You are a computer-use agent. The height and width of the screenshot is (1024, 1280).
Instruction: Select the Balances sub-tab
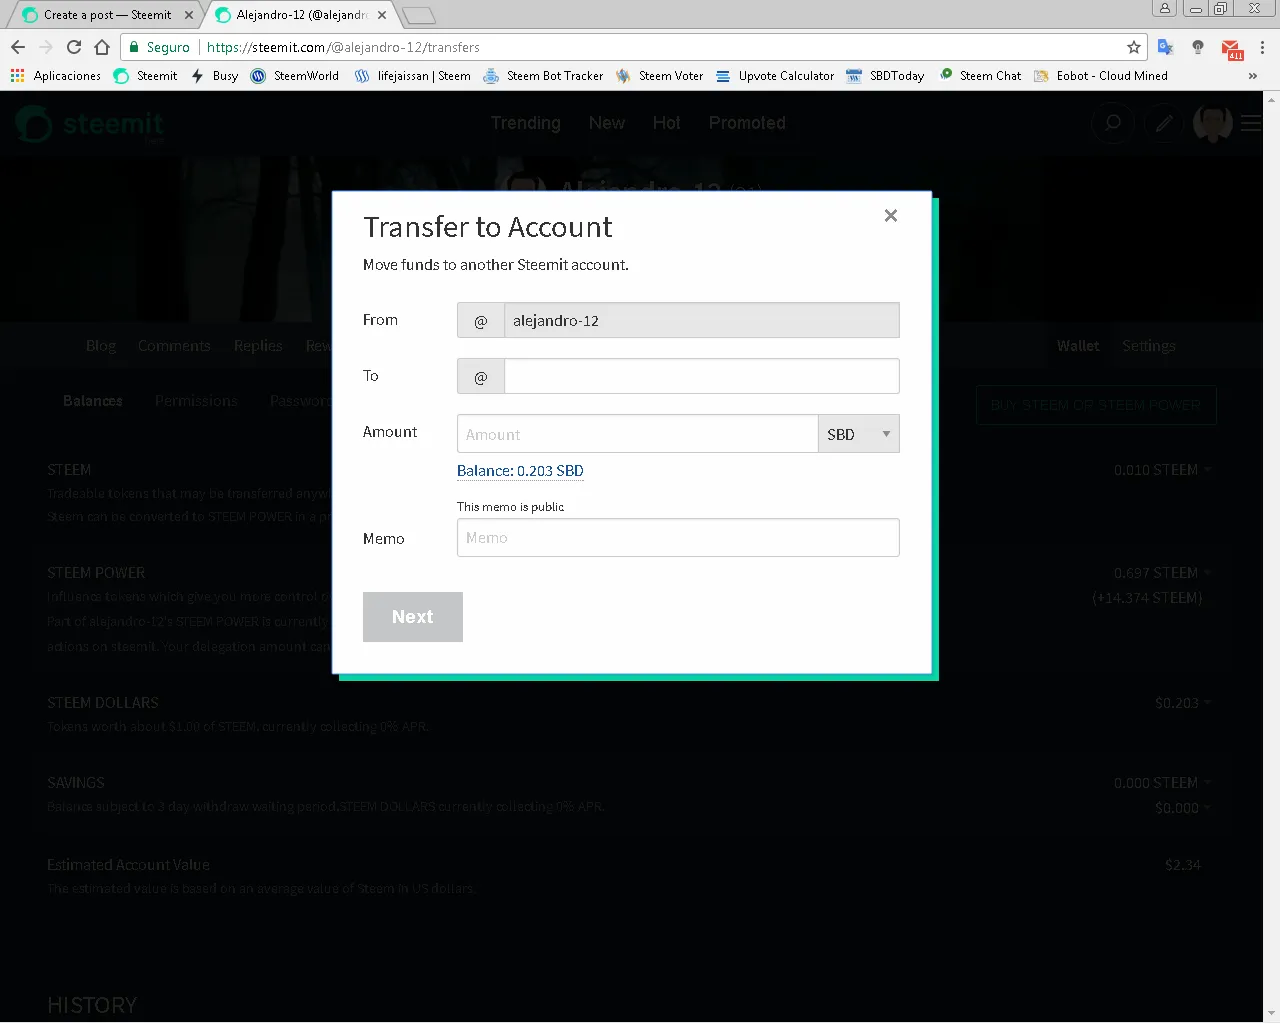(x=93, y=401)
